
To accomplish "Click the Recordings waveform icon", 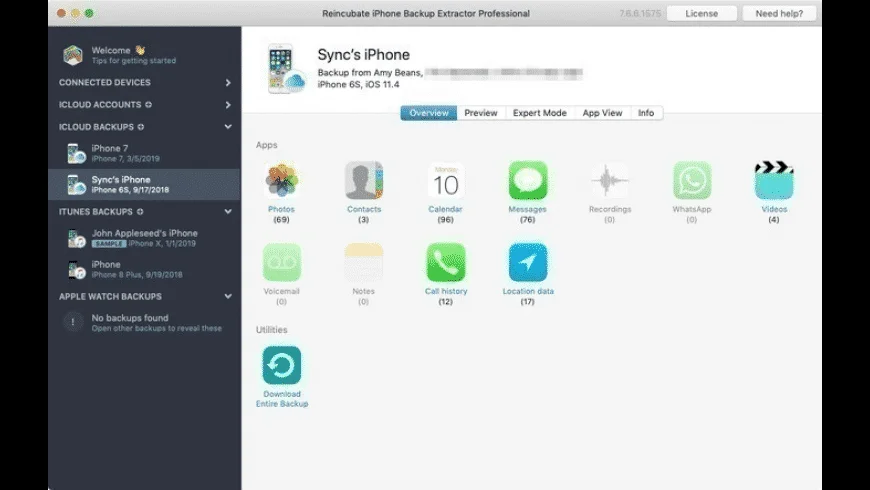I will (x=610, y=180).
